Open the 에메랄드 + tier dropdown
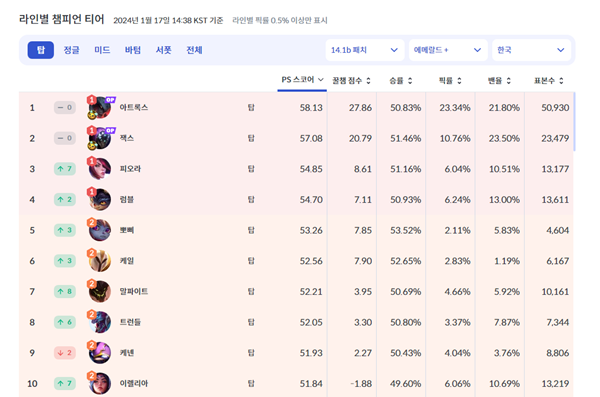 (x=448, y=50)
